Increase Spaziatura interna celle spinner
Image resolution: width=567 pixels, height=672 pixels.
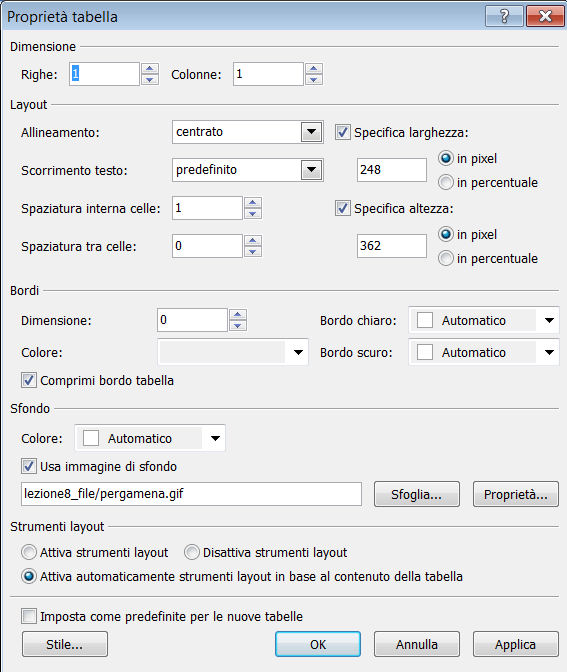(x=253, y=203)
